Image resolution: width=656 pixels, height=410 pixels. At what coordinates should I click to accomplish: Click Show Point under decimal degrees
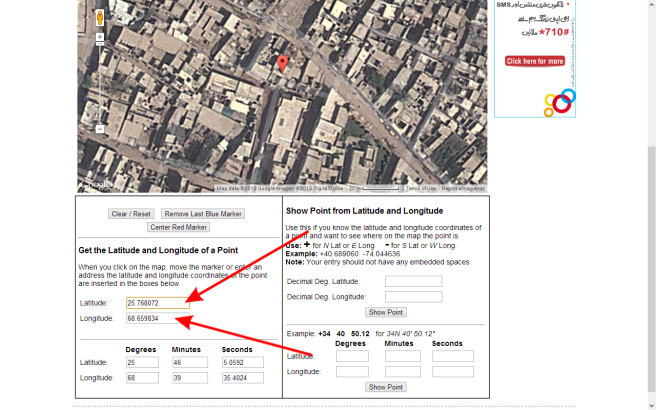(385, 312)
